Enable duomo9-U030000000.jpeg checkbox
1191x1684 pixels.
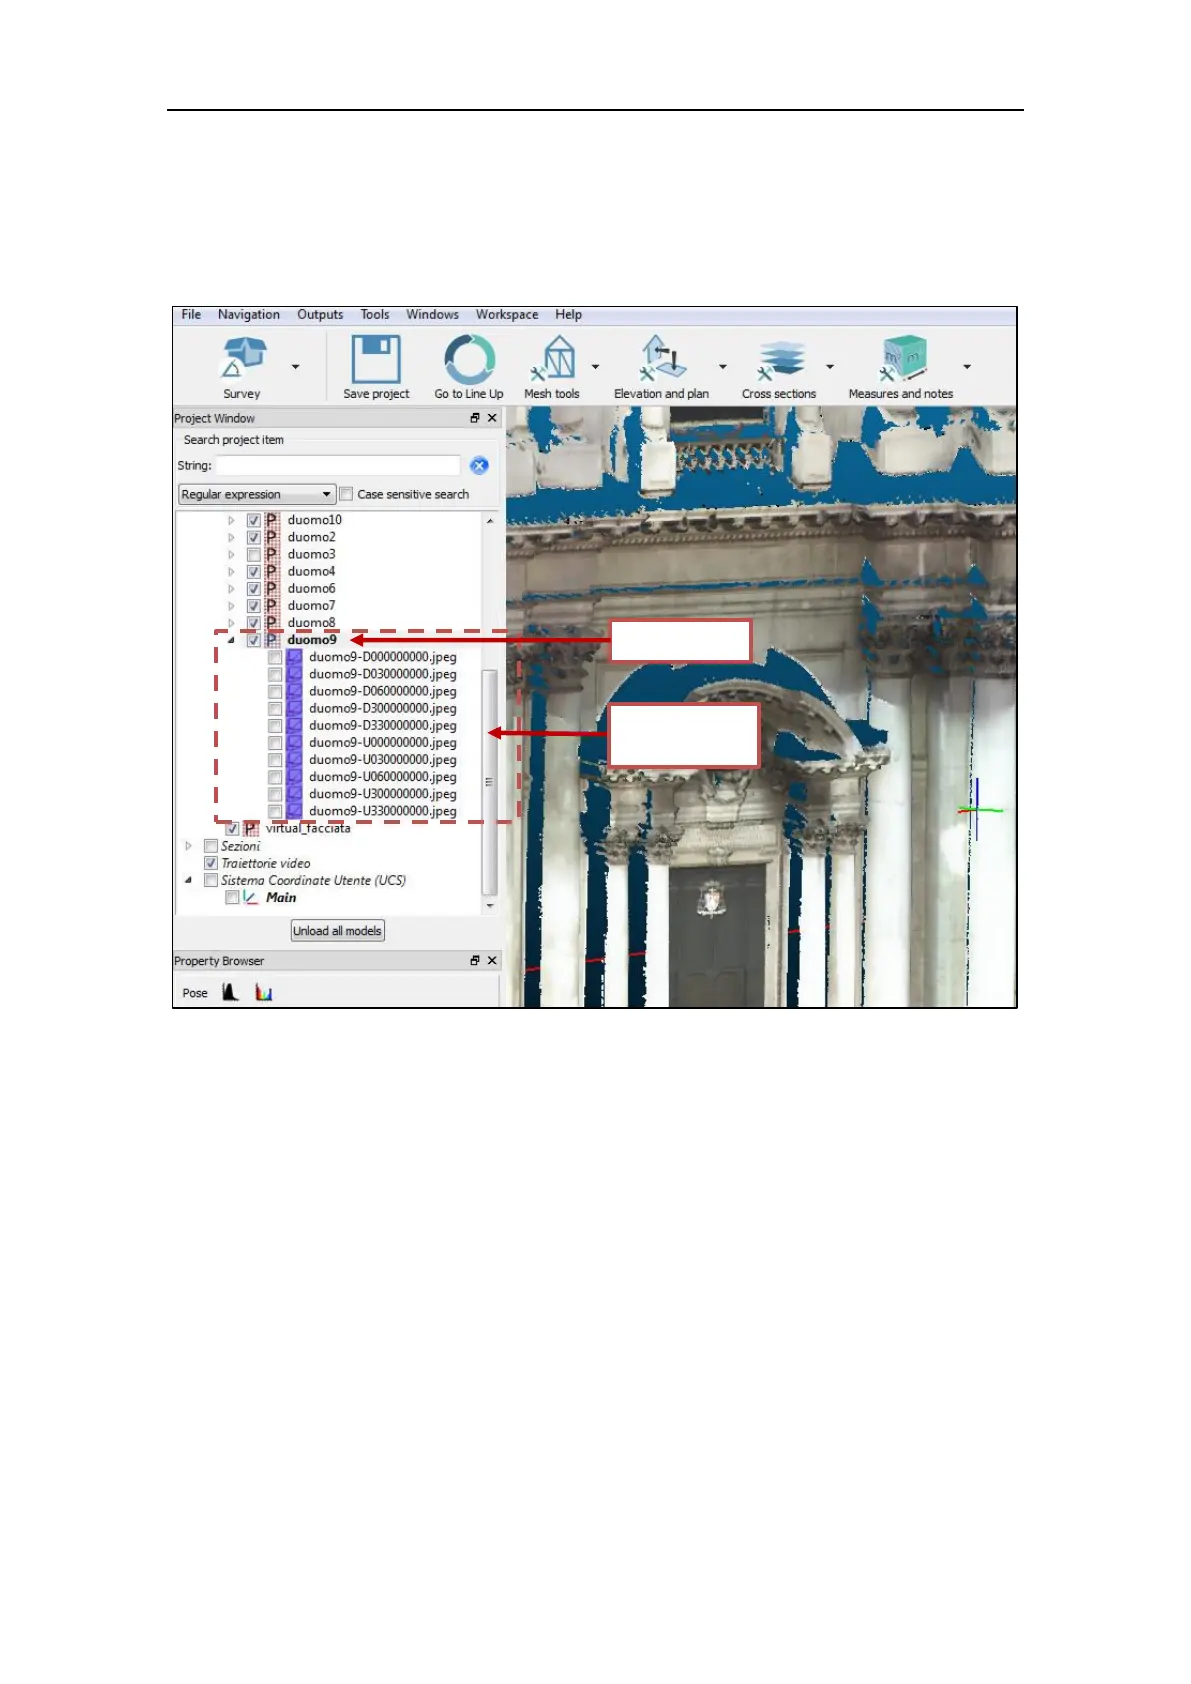click(x=275, y=759)
